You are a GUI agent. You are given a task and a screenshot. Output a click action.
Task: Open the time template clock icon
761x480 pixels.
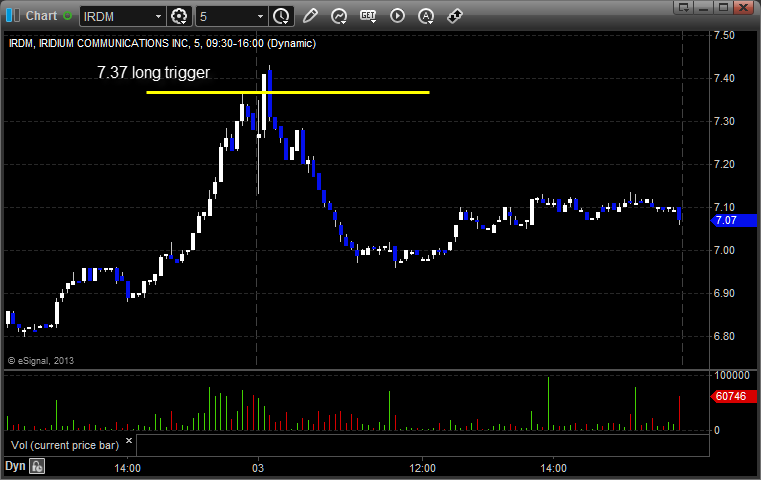[x=281, y=17]
